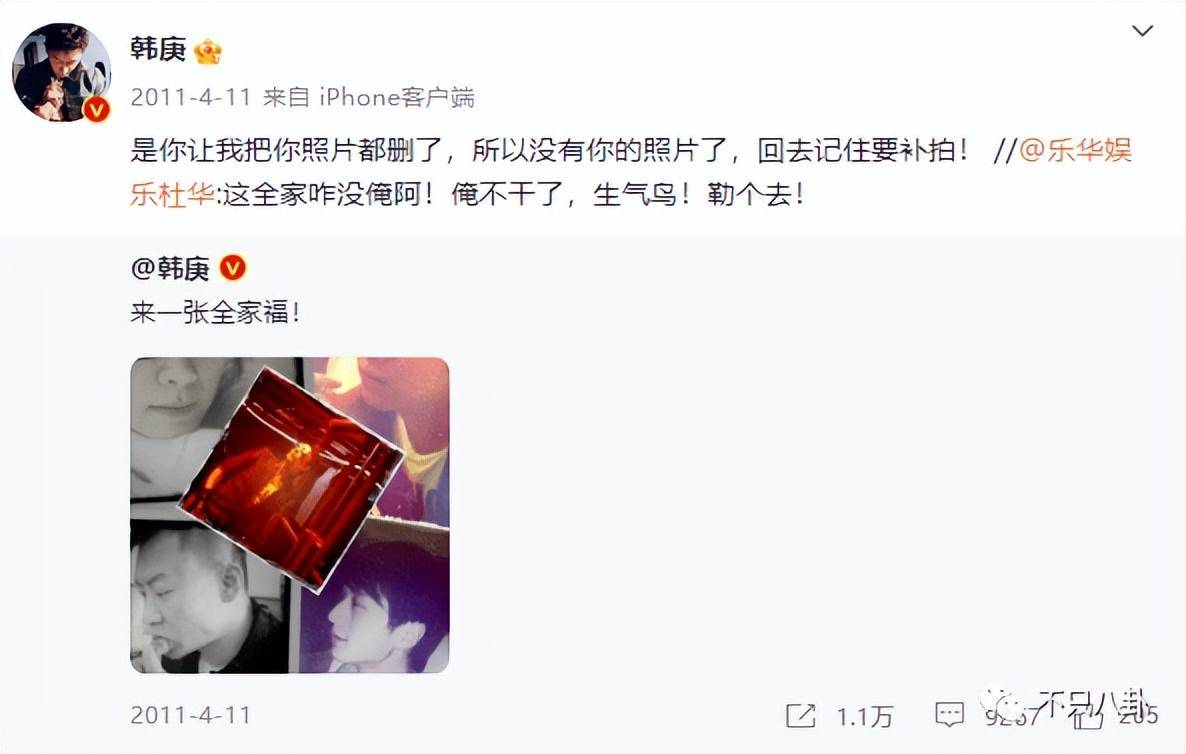The width and height of the screenshot is (1186, 754).
Task: Open the @乐华娱乐杜华 mention link
Action: point(631,172)
